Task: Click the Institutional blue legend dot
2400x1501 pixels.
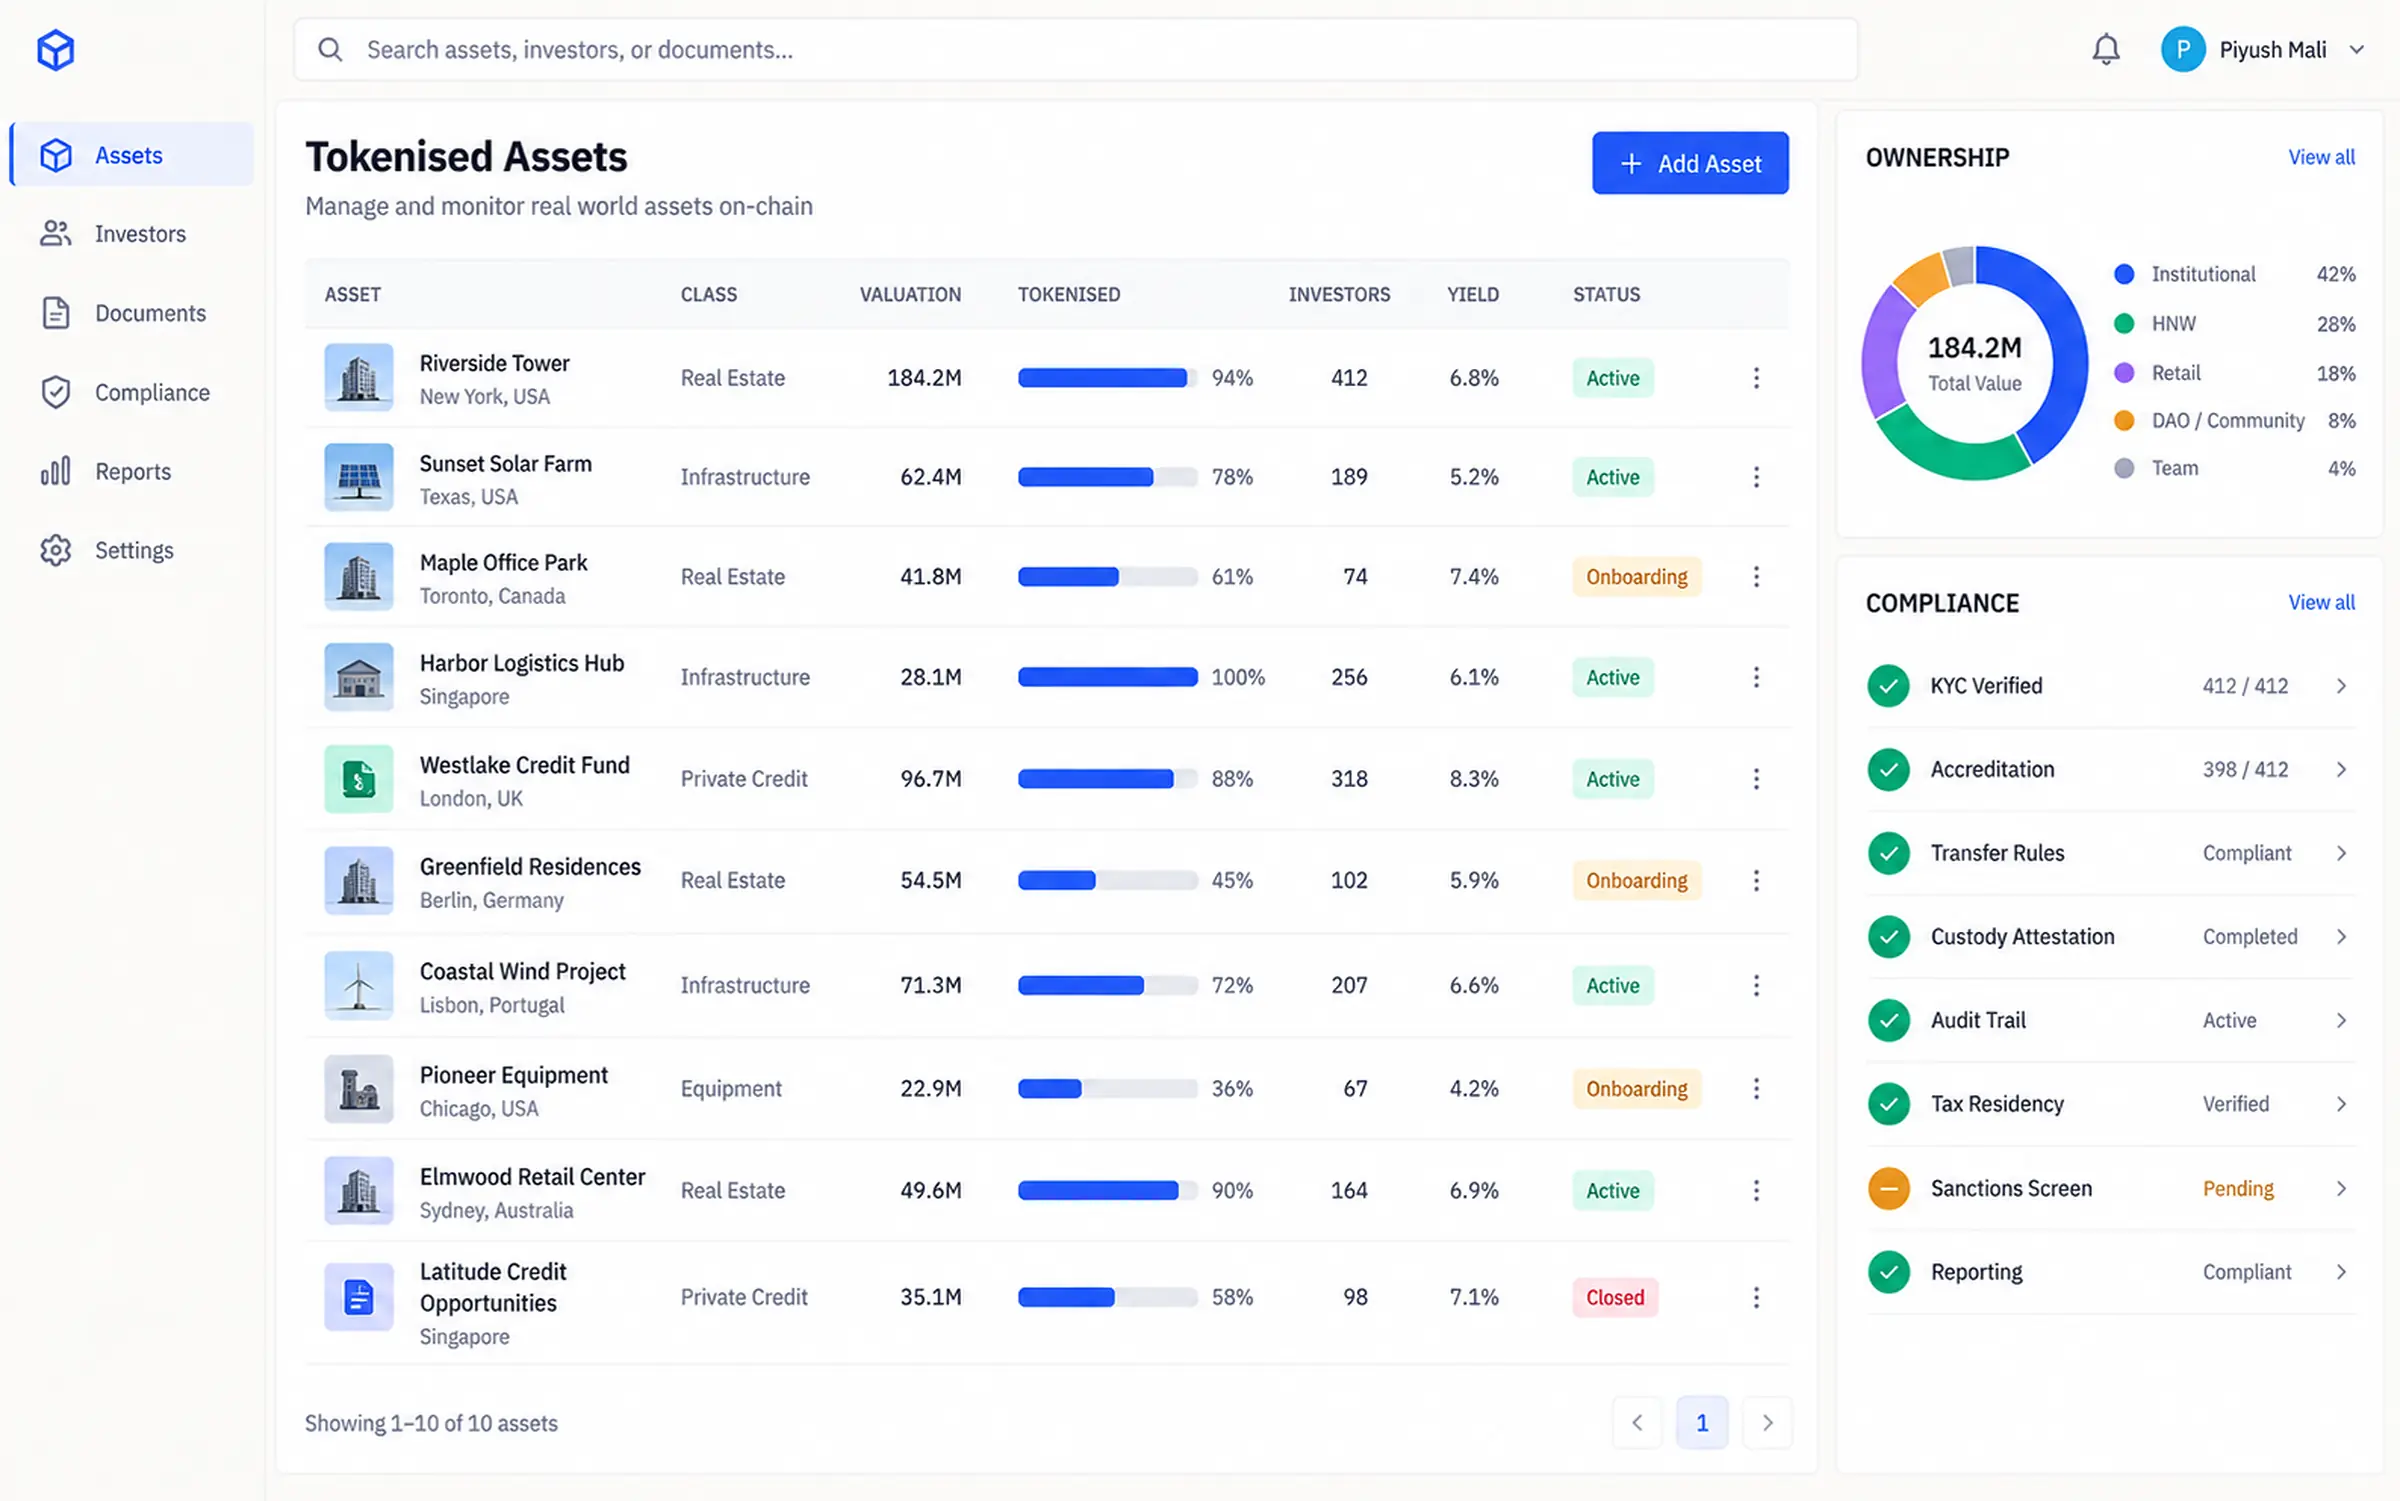Action: coord(2124,274)
